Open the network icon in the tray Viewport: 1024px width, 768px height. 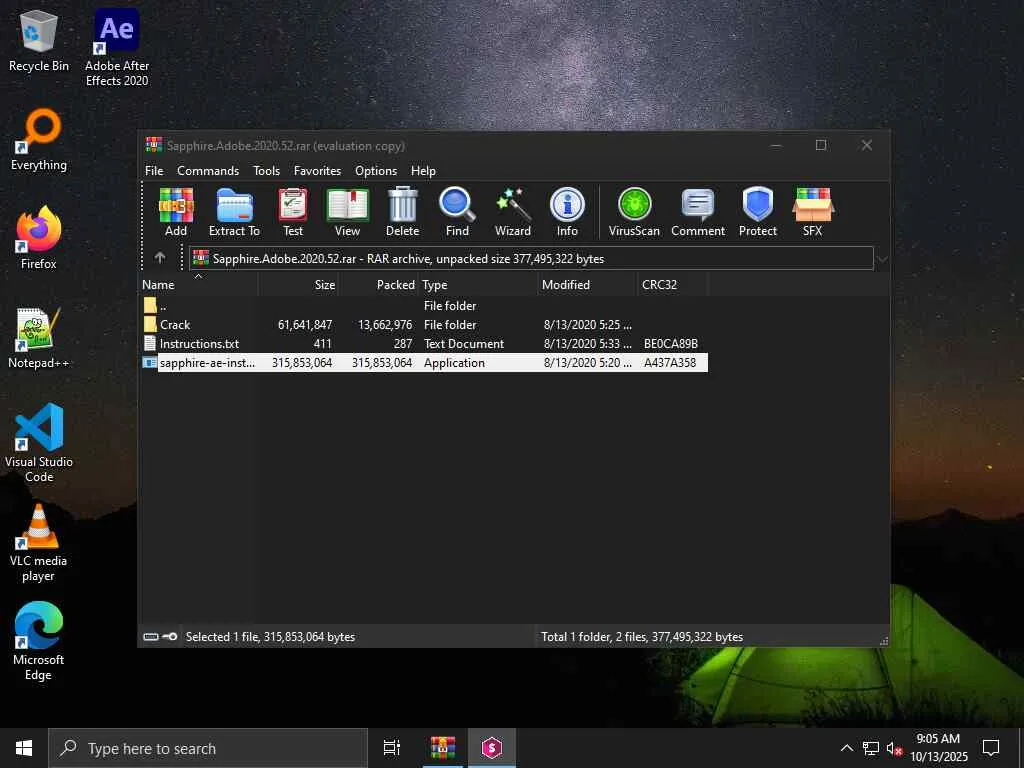pyautogui.click(x=871, y=748)
